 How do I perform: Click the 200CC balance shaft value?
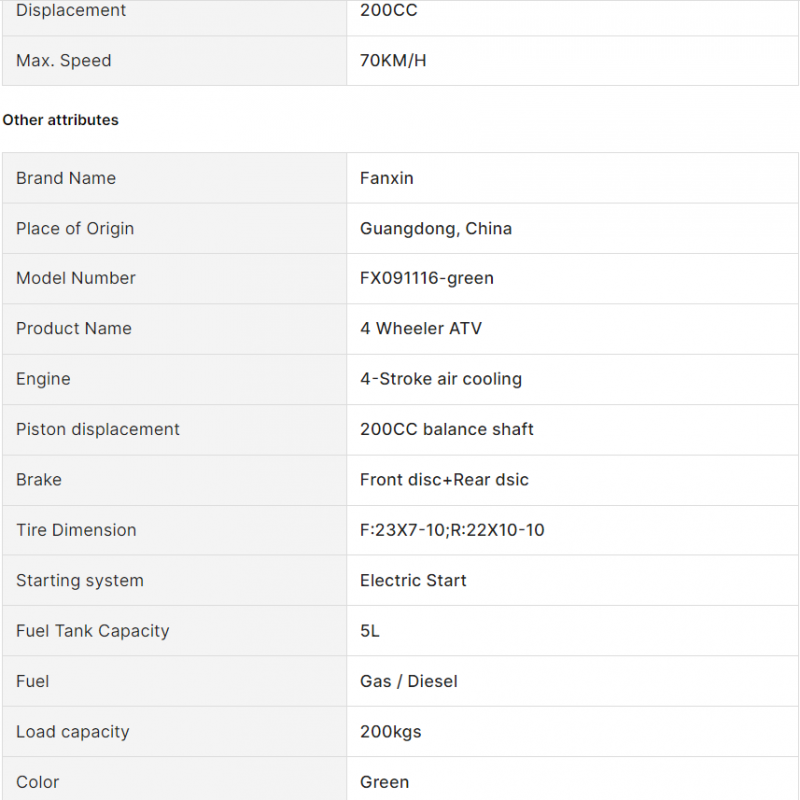[x=446, y=429]
